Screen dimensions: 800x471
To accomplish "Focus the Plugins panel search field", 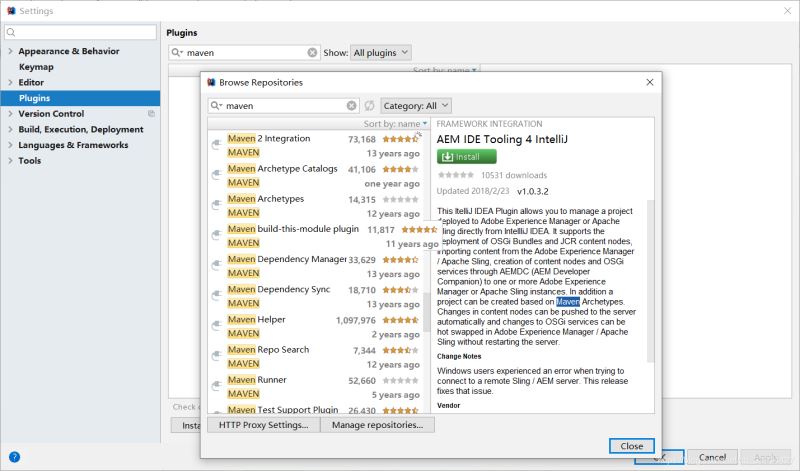I will point(244,53).
